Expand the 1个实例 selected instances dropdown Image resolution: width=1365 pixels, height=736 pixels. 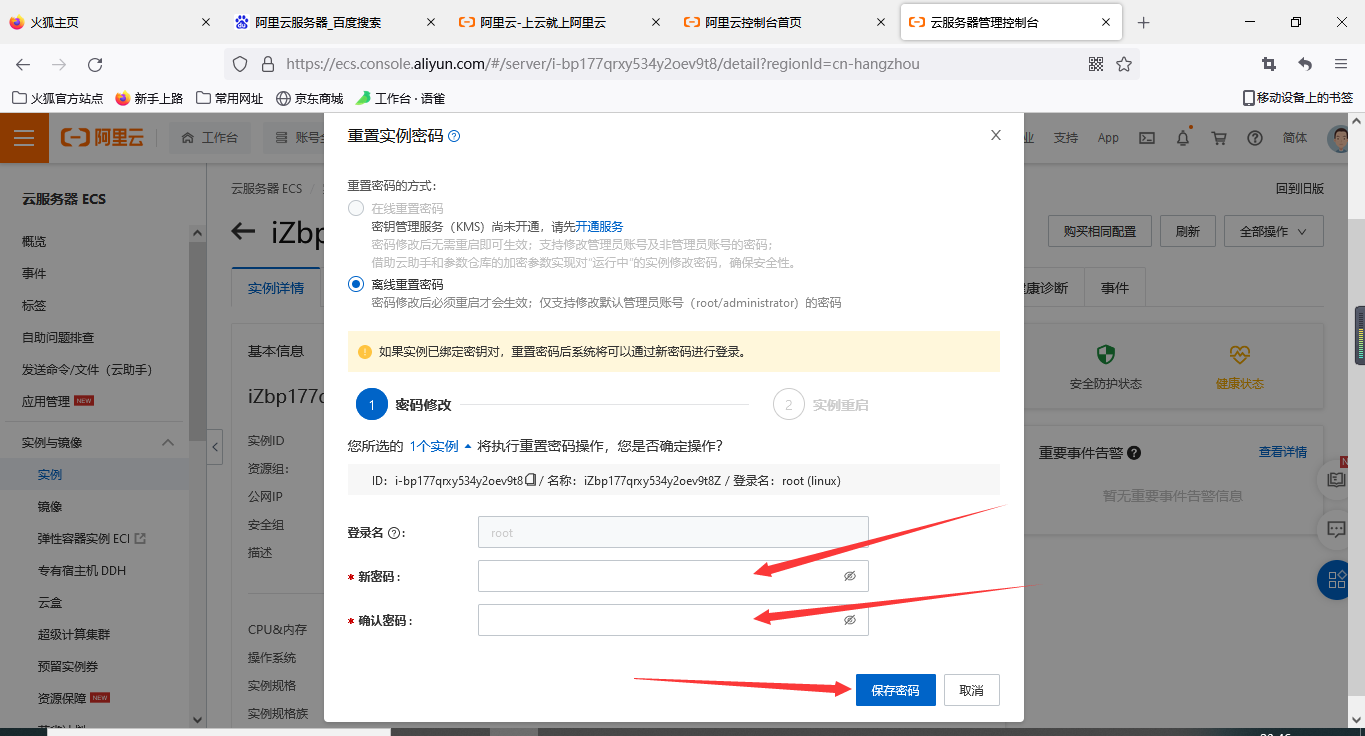pos(440,446)
